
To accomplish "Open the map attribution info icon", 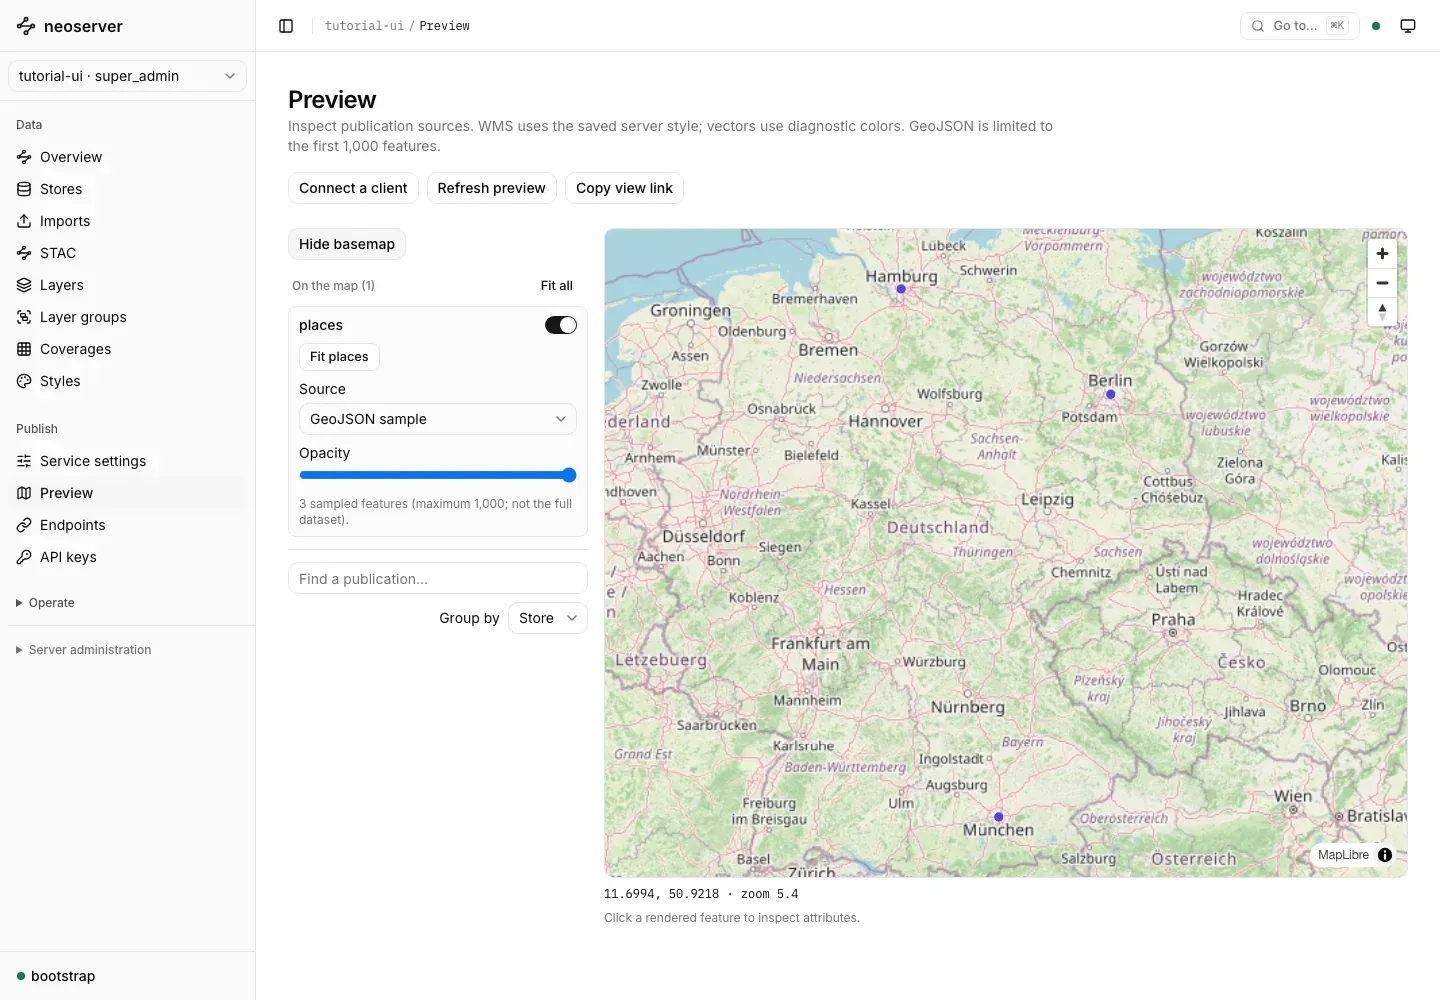I will coord(1385,855).
